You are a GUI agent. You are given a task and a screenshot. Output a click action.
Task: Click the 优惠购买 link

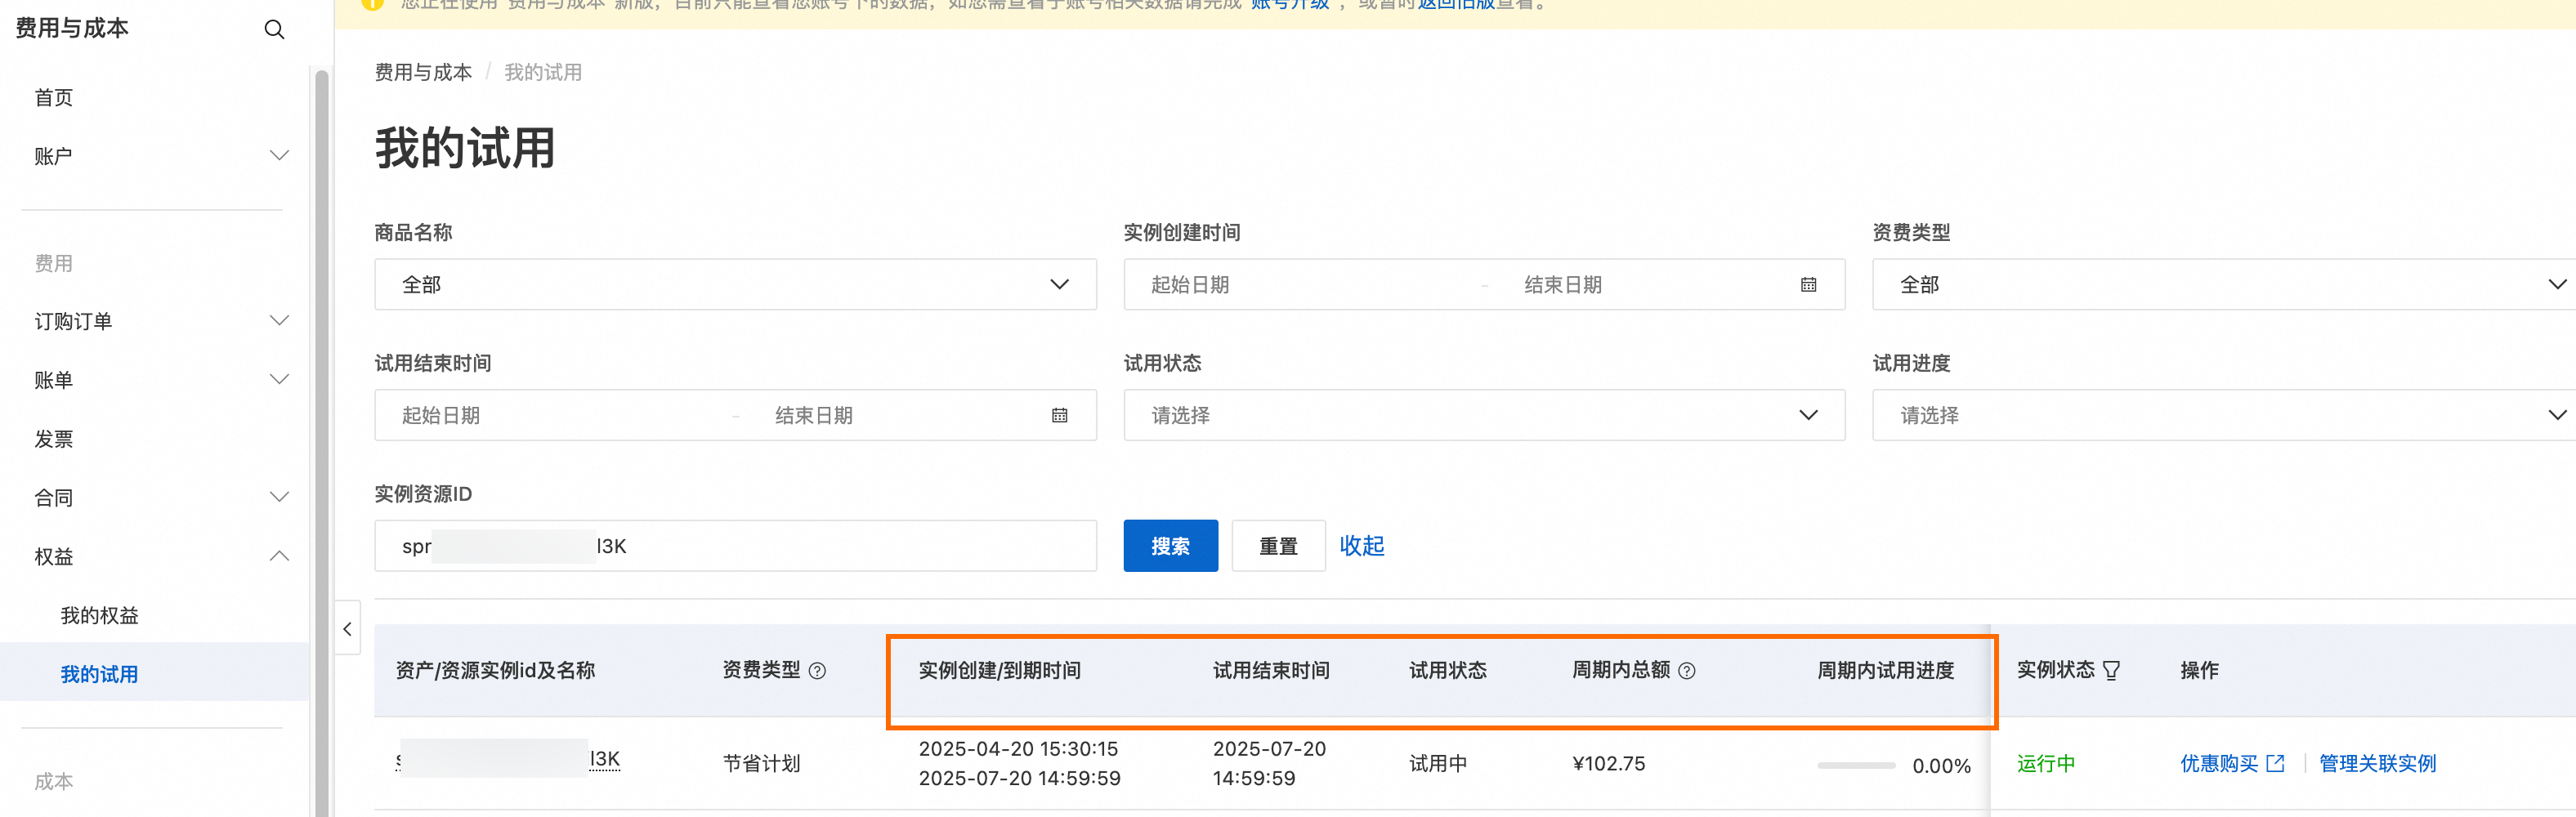(2219, 764)
